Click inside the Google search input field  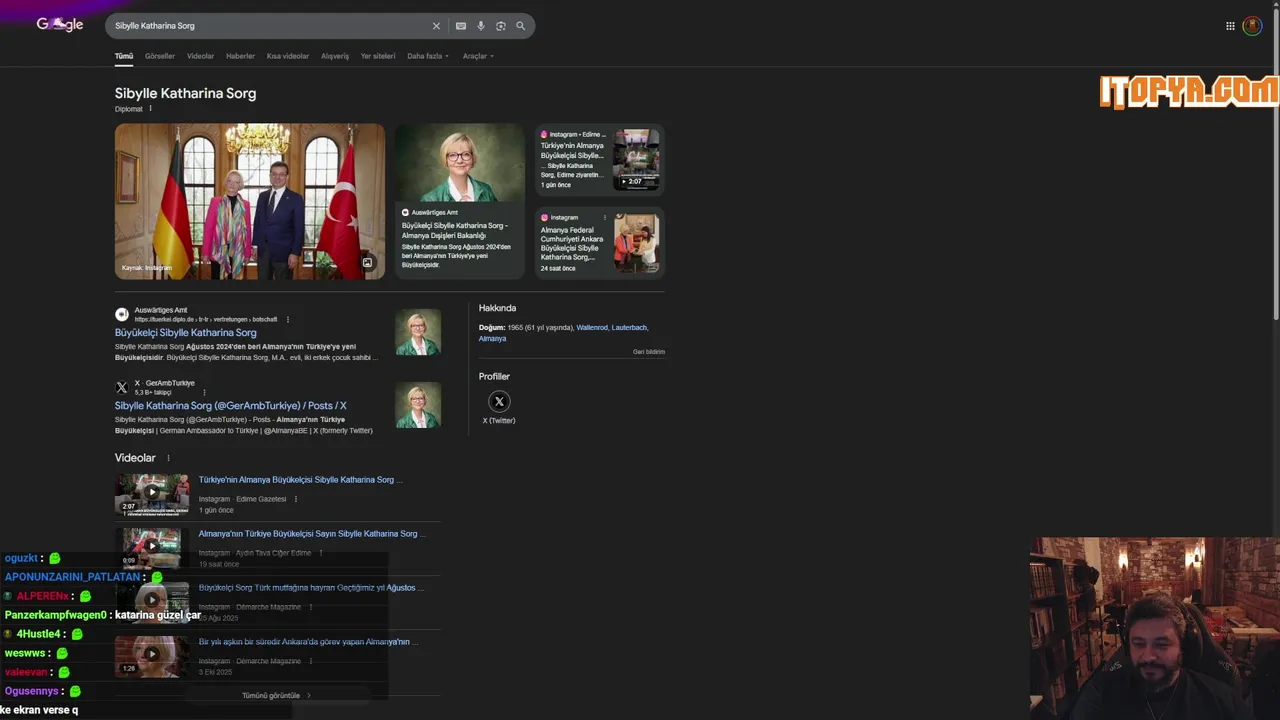tap(270, 26)
